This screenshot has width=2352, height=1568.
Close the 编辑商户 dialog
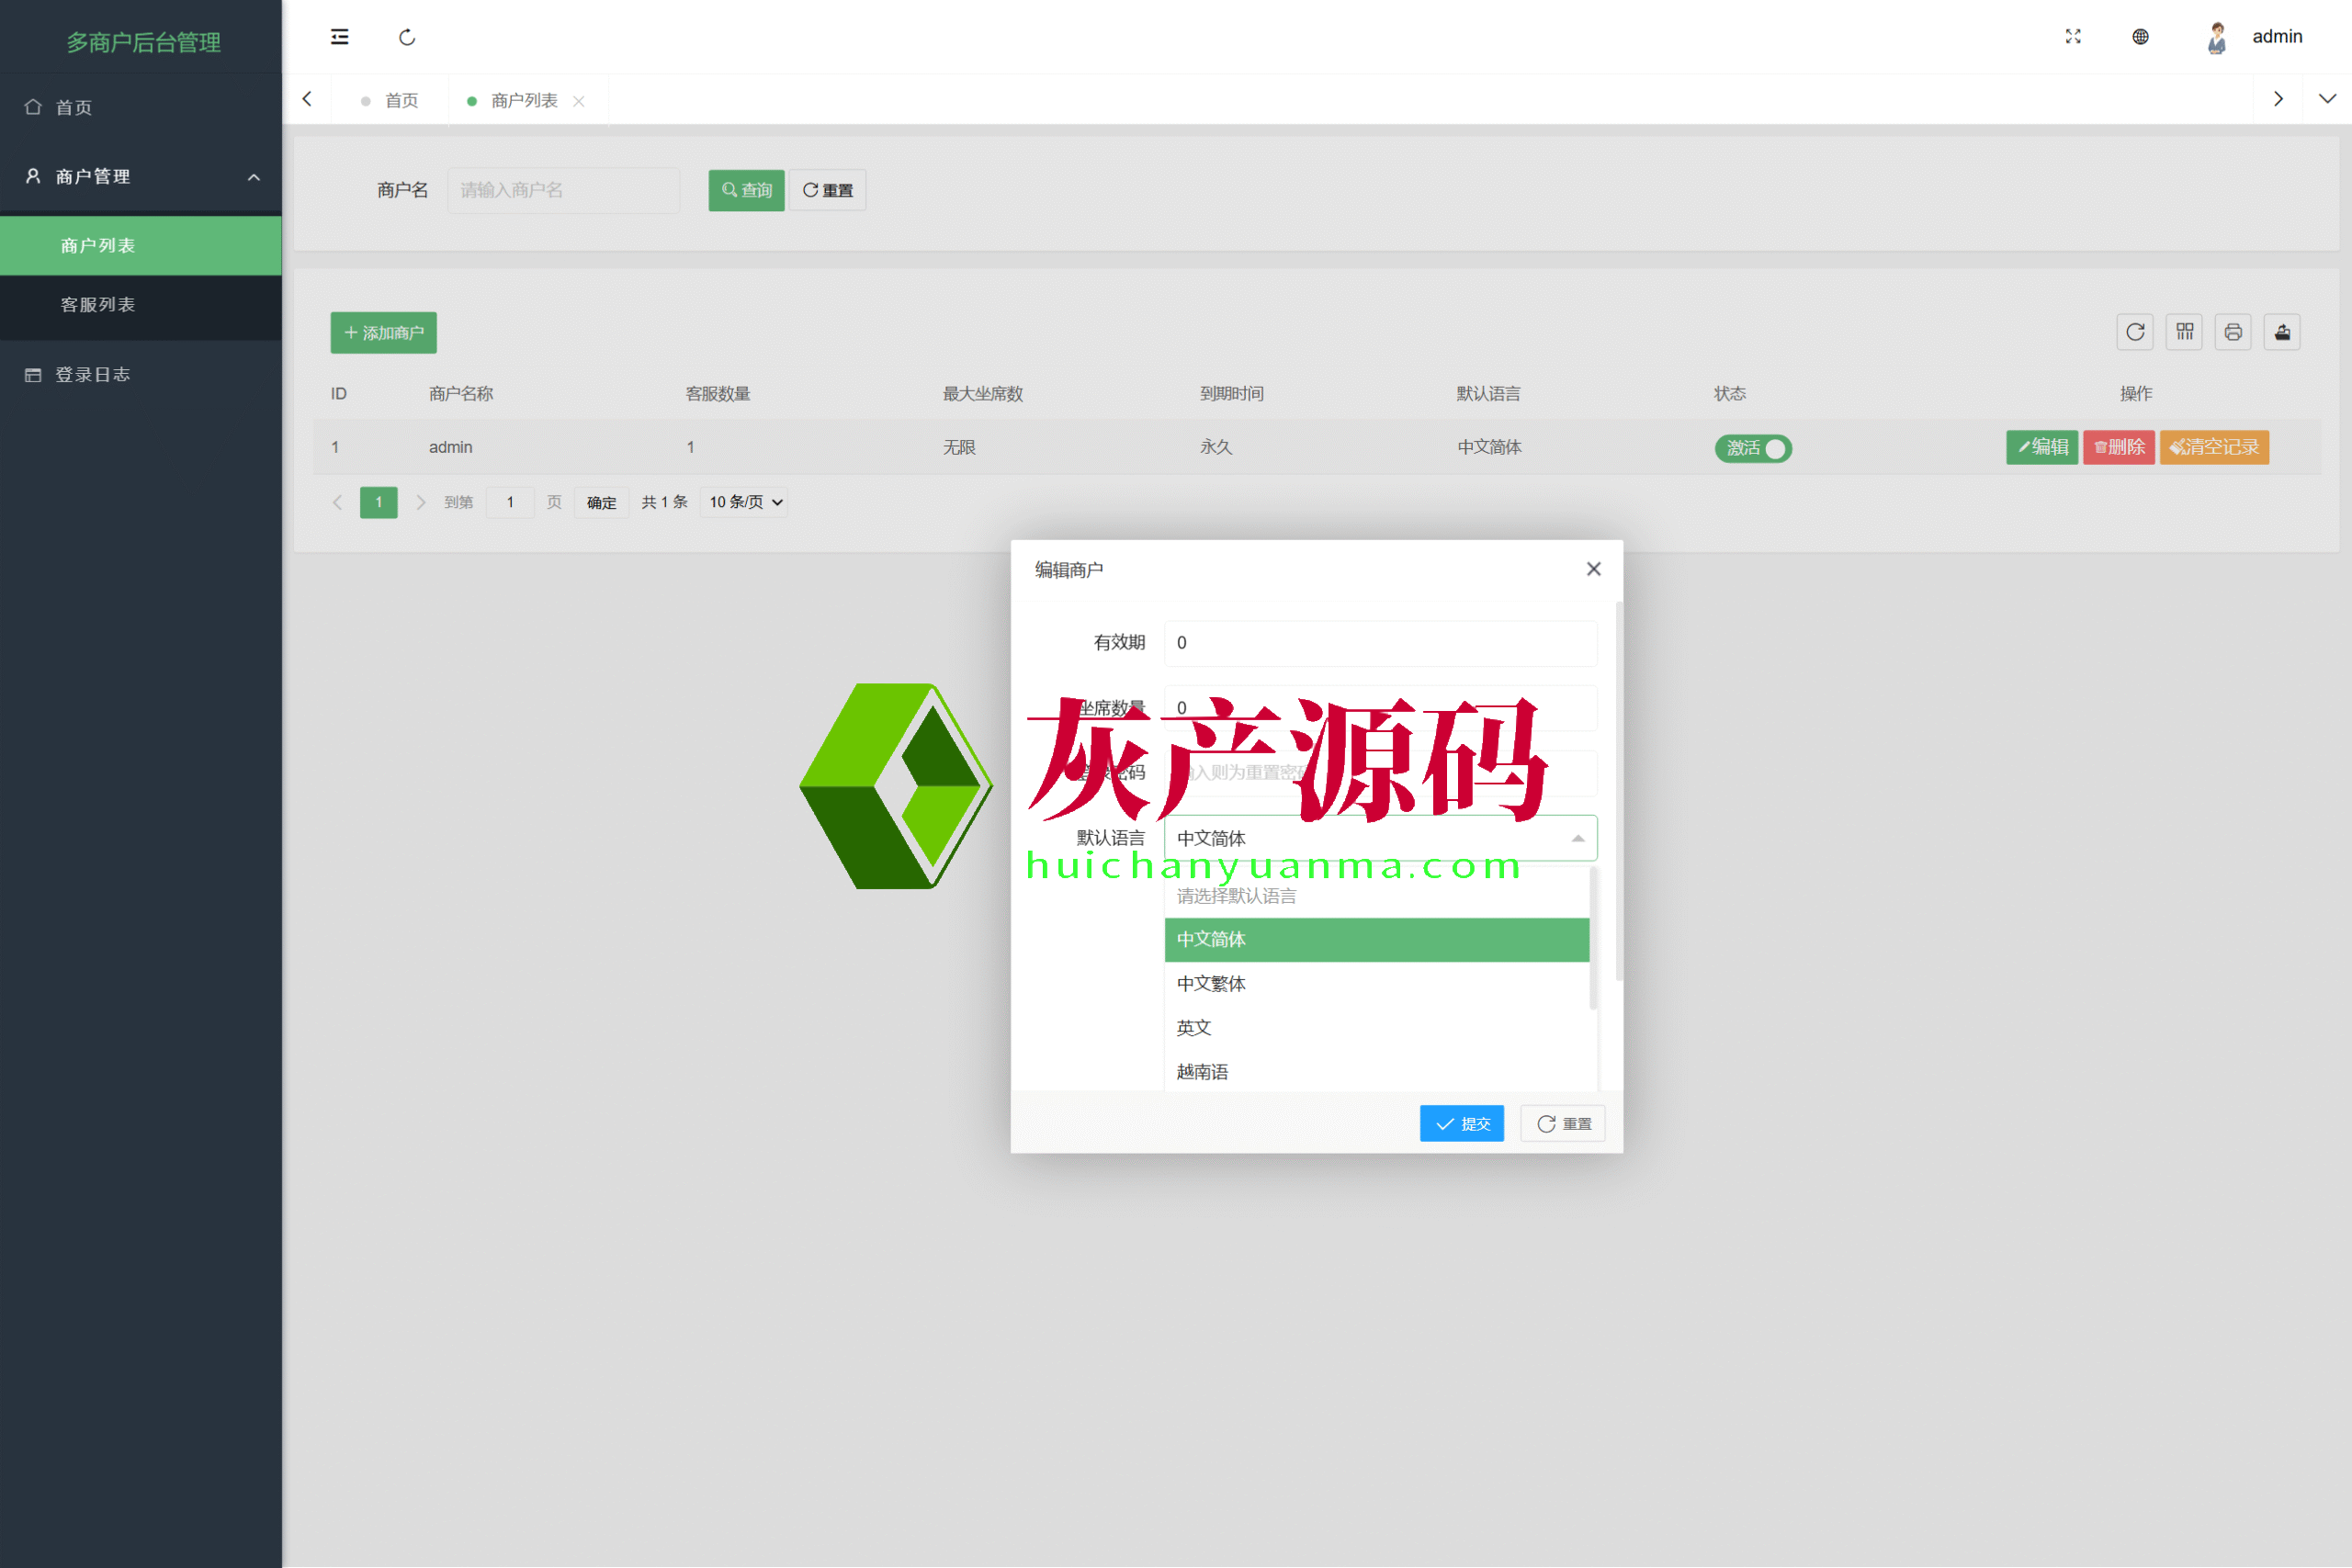tap(1593, 569)
